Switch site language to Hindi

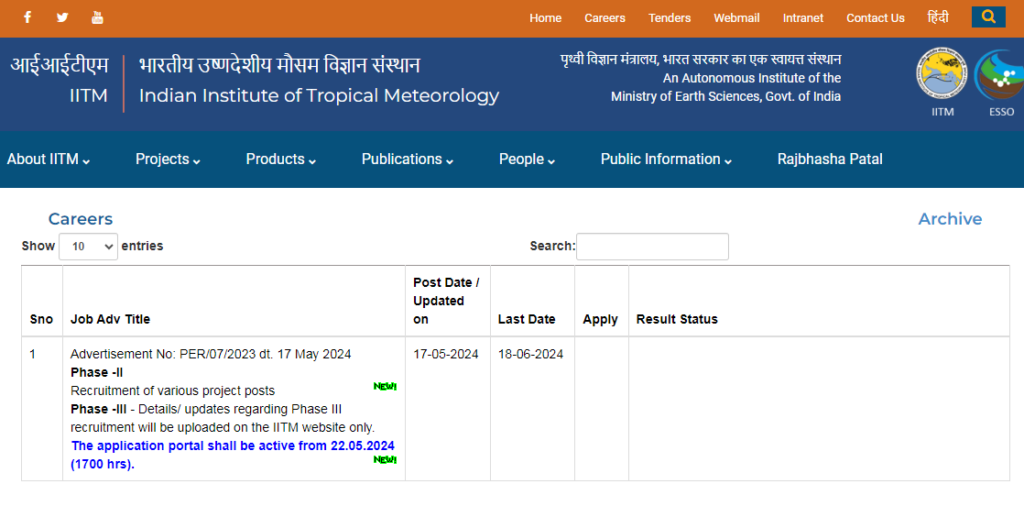[938, 18]
